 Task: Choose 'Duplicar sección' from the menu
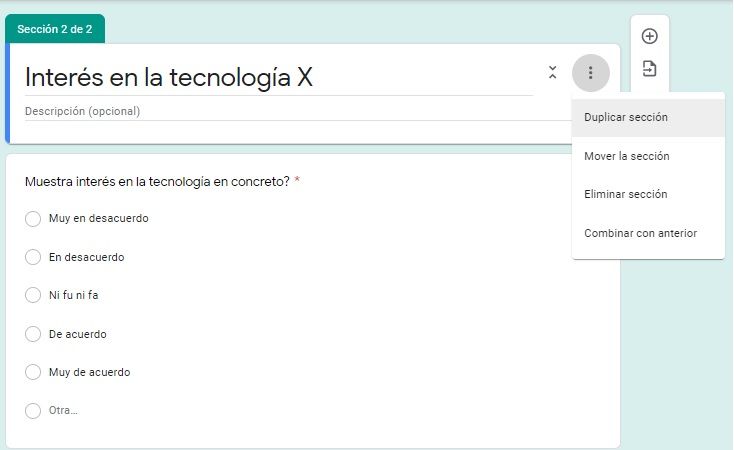(x=626, y=117)
